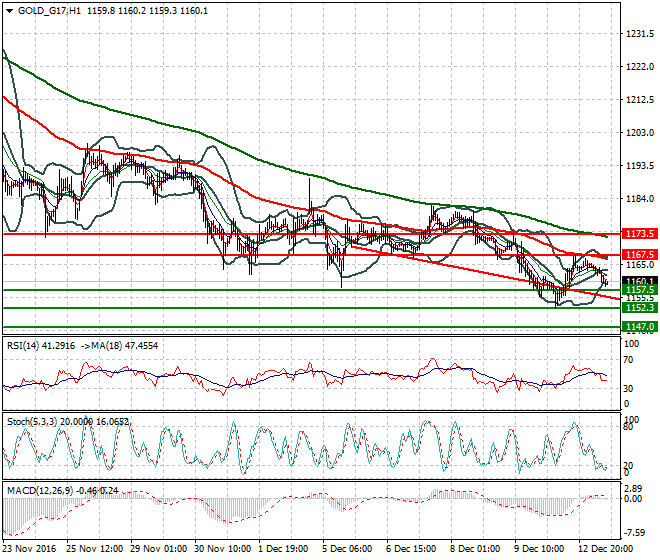Screen dimensions: 660x560
Task: Click the 1203.0 price axis value
Action: click(640, 133)
